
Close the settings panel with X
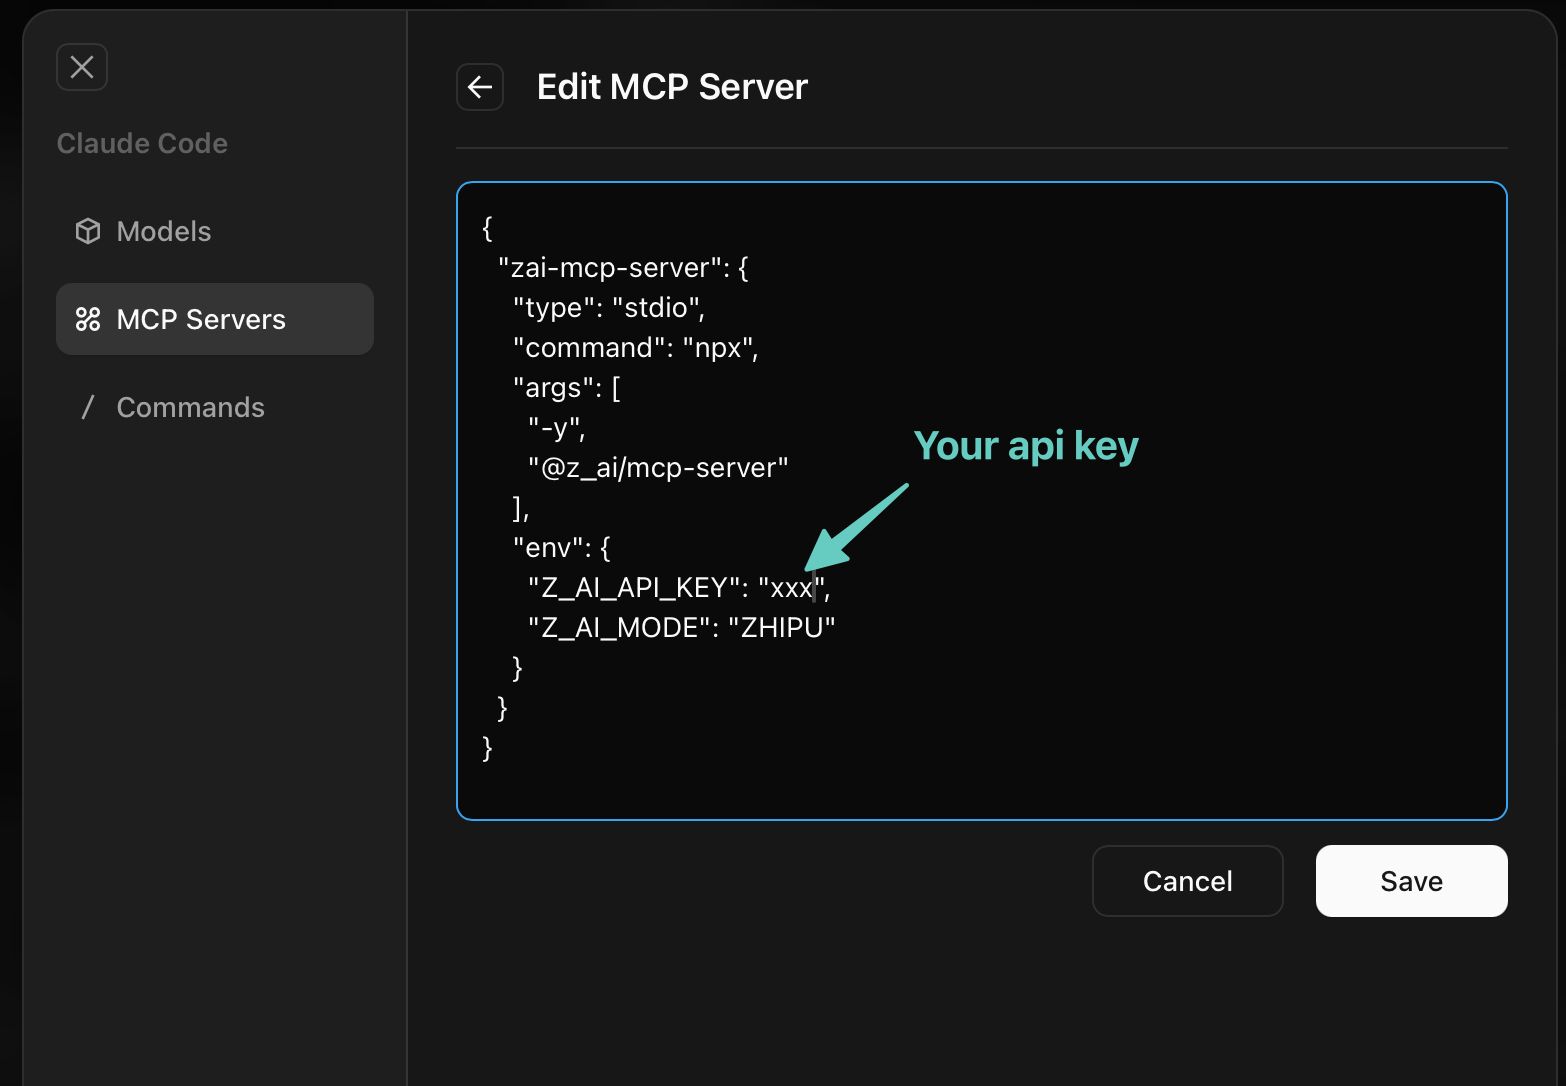coord(82,67)
